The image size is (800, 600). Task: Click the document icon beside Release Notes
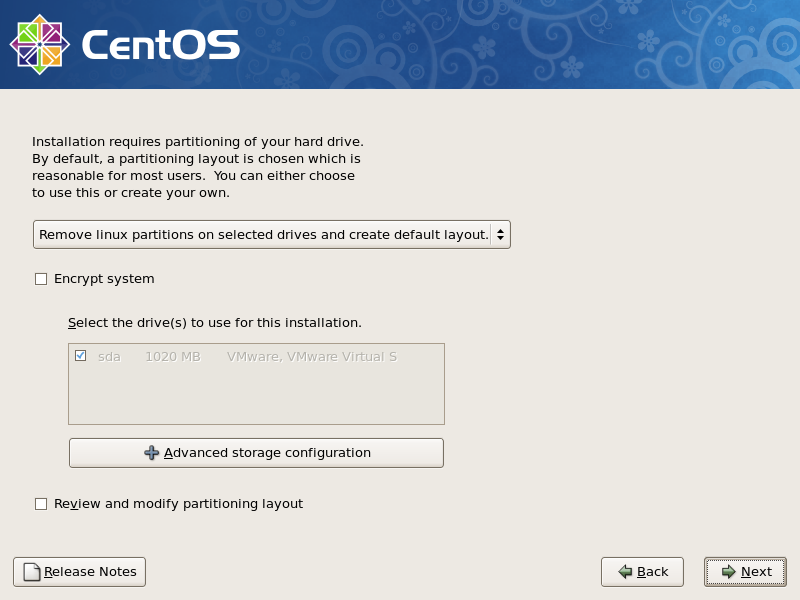(32, 572)
